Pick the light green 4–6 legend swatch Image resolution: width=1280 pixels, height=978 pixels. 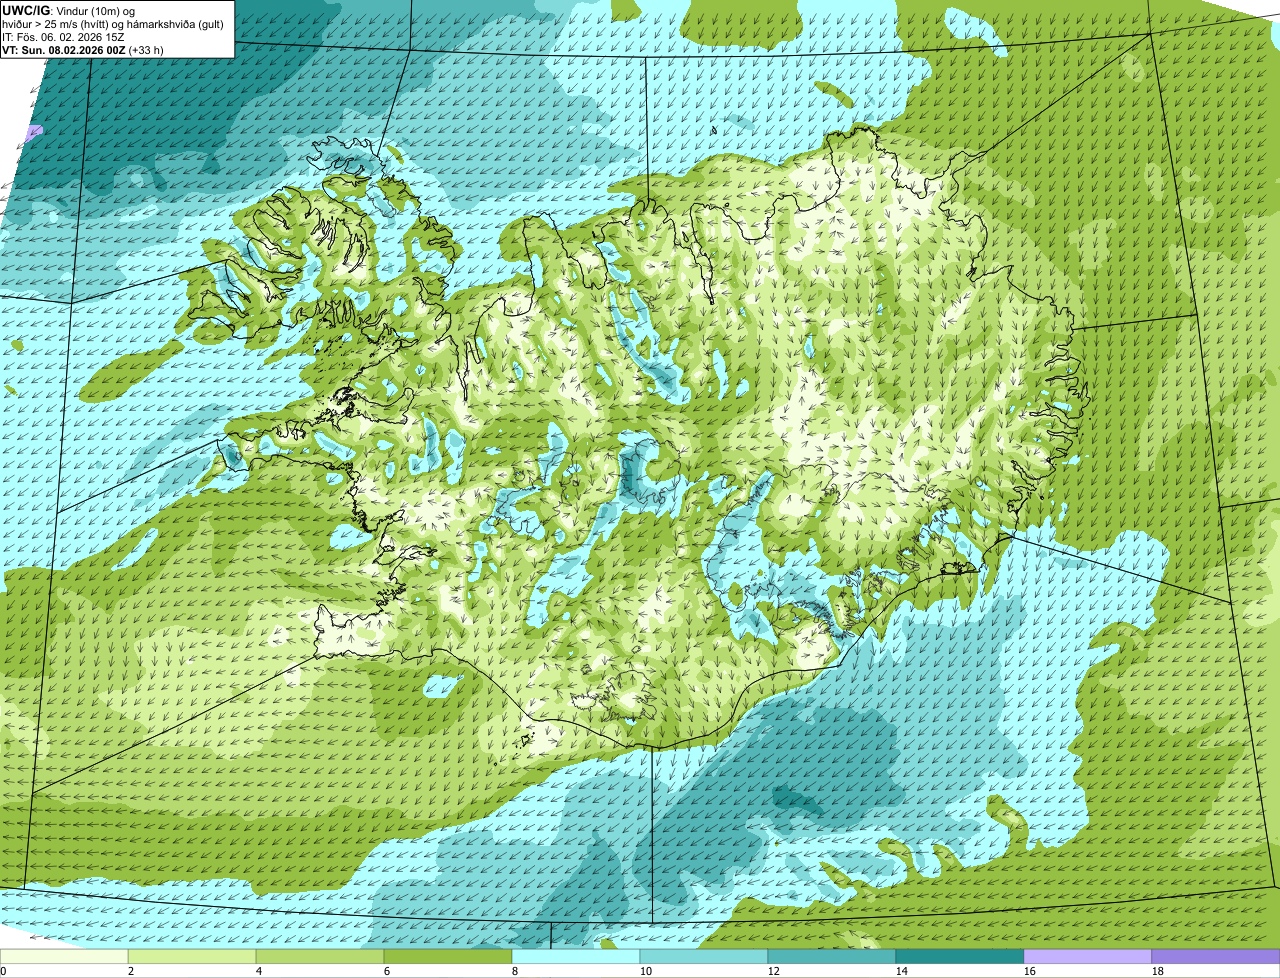[320, 957]
